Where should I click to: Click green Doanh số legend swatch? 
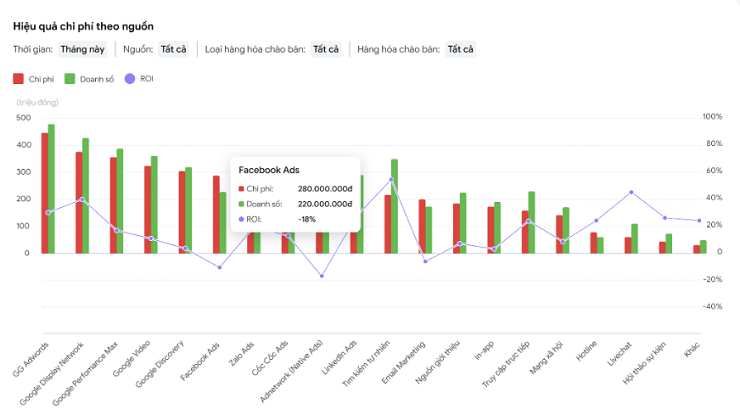pyautogui.click(x=70, y=79)
